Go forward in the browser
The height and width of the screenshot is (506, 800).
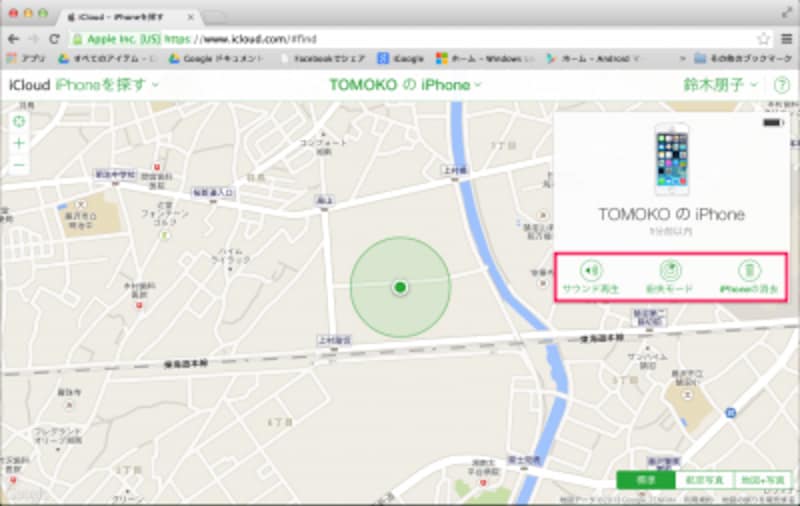pos(34,39)
